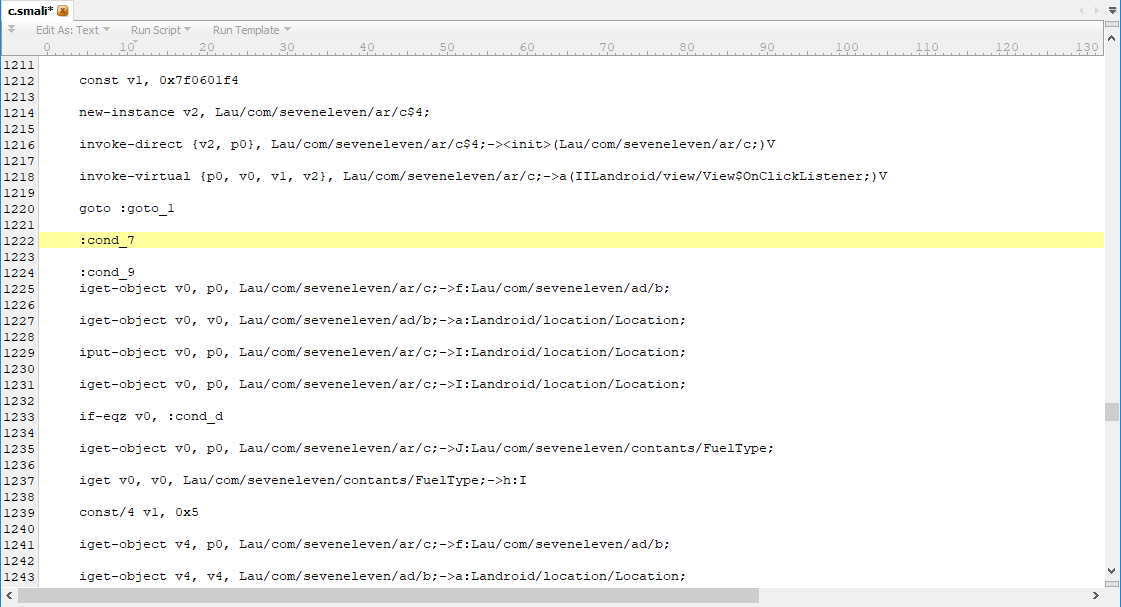Click line number 1222 in the gutter
Screen dimensions: 1121x607
coord(19,241)
